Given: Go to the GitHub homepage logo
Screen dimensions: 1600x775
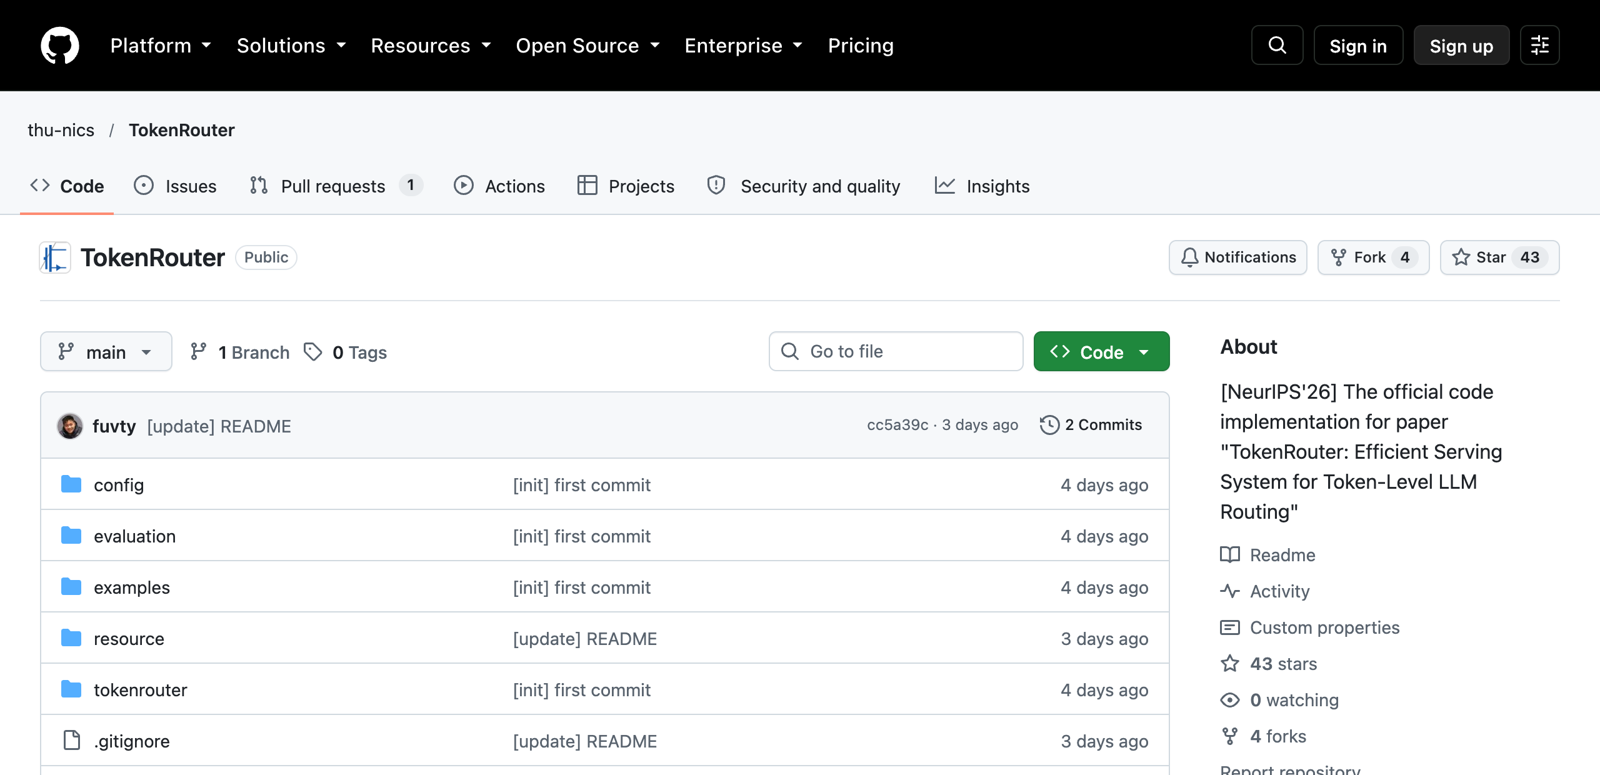Looking at the screenshot, I should (x=60, y=46).
